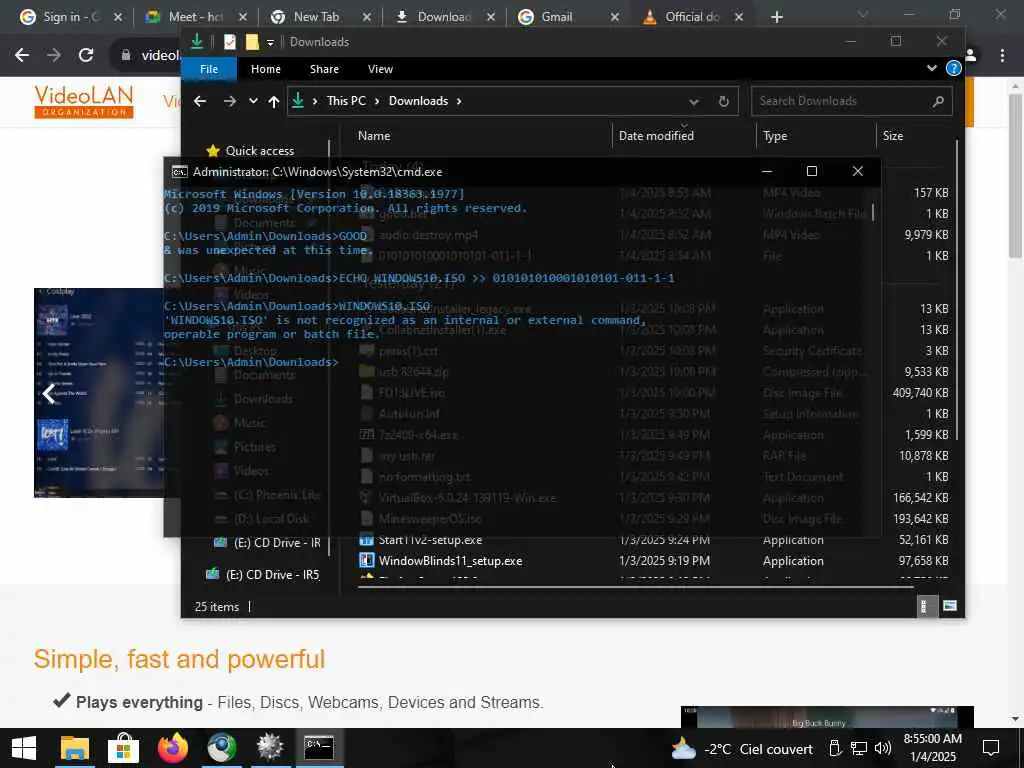Screen dimensions: 1024x768
Task: Launch Firefox from the taskbar
Action: tap(172, 748)
